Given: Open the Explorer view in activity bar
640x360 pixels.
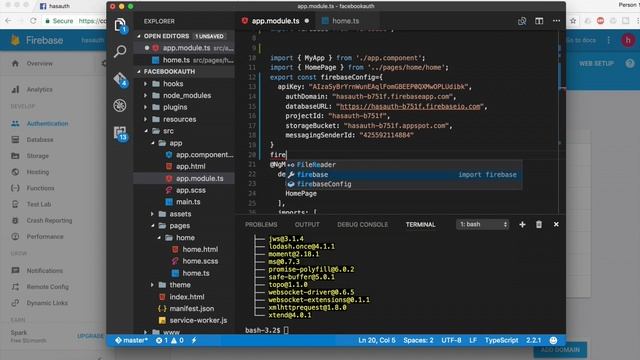Looking at the screenshot, I should 120,26.
